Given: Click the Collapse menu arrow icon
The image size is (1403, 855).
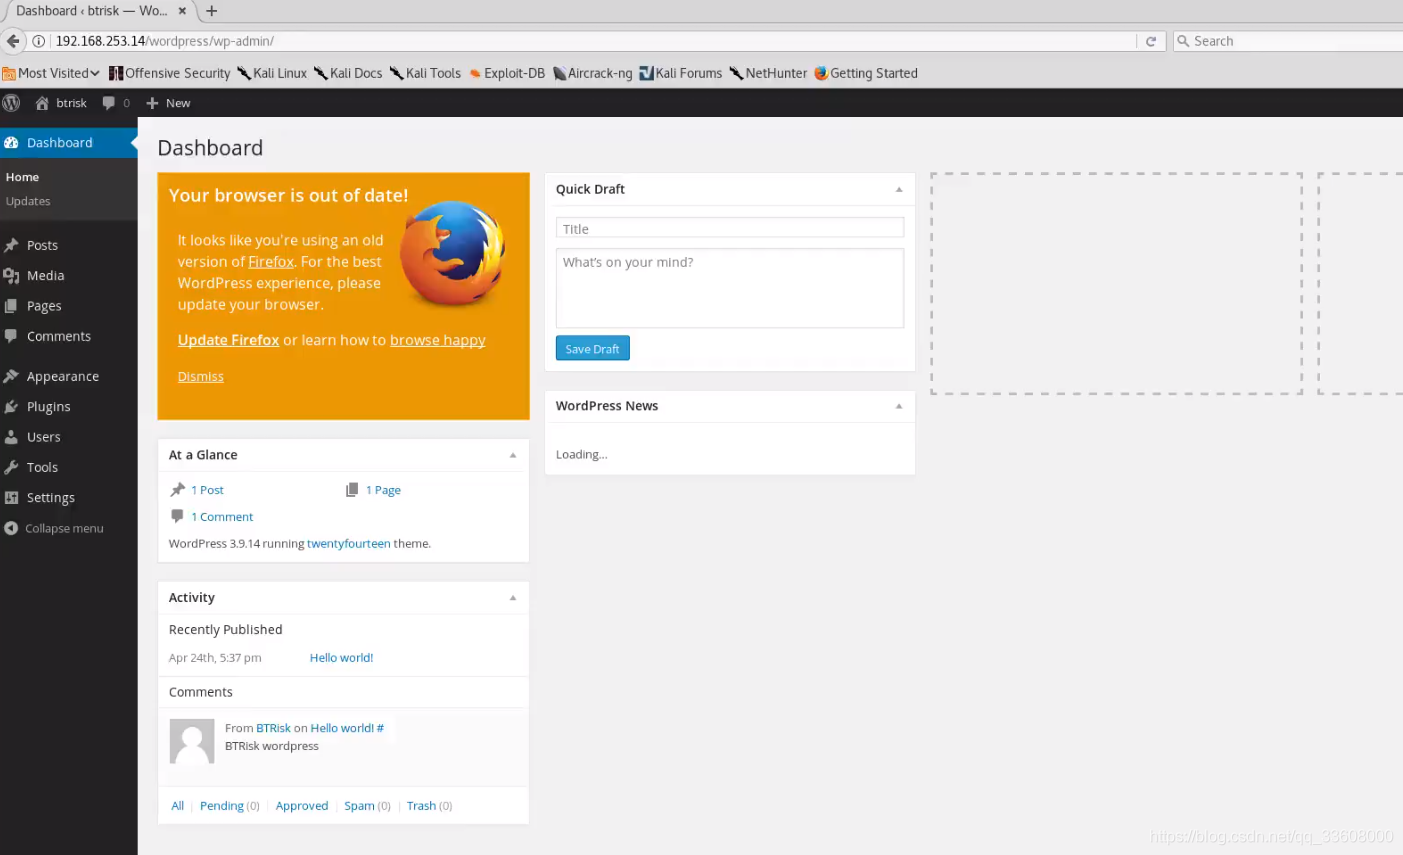Looking at the screenshot, I should 11,528.
